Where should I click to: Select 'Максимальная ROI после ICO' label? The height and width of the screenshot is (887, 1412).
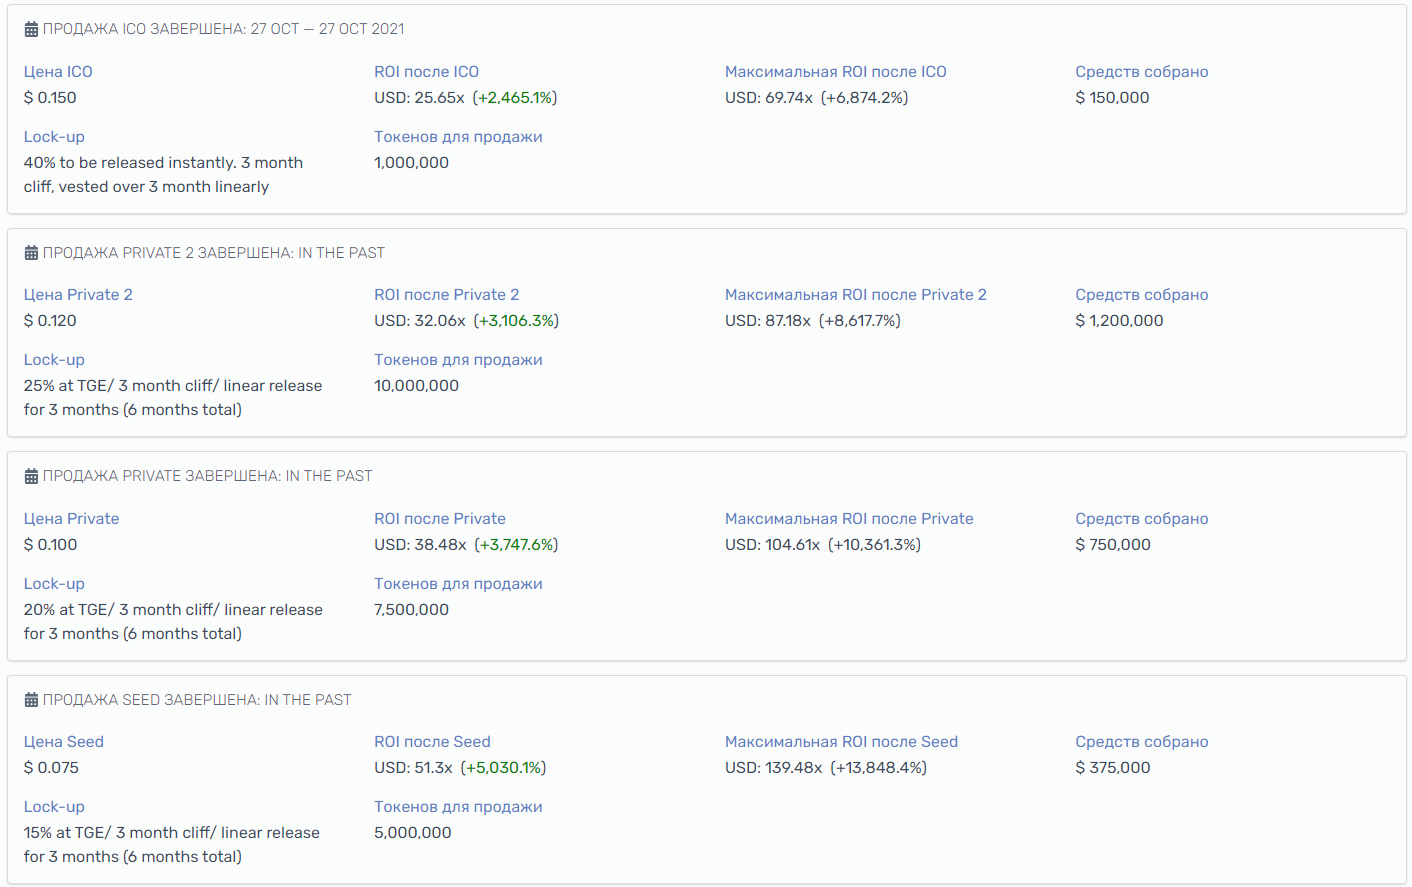pyautogui.click(x=835, y=72)
